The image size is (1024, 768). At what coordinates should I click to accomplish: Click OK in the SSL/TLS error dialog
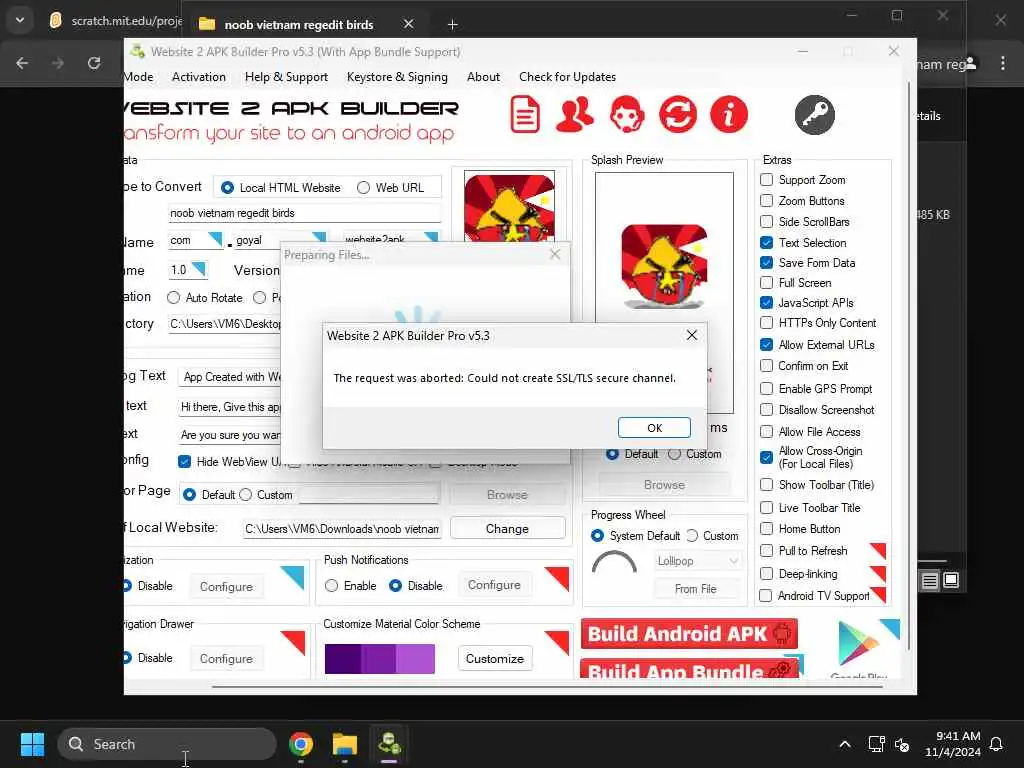(x=654, y=428)
